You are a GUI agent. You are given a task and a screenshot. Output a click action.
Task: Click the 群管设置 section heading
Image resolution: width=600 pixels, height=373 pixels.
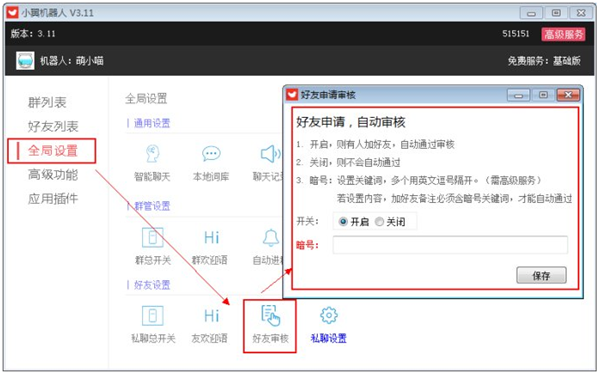click(x=152, y=206)
